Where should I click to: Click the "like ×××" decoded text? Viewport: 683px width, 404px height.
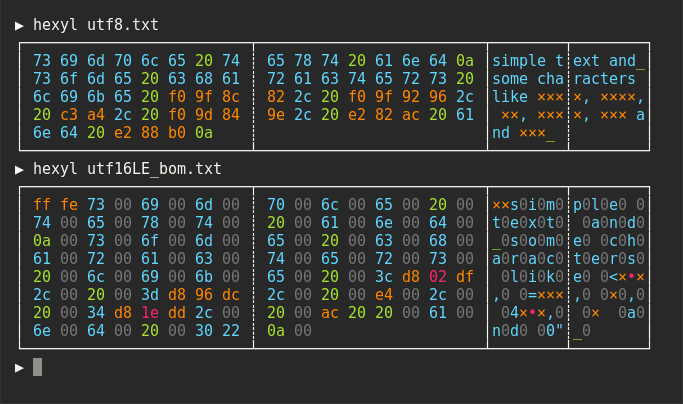(x=527, y=97)
